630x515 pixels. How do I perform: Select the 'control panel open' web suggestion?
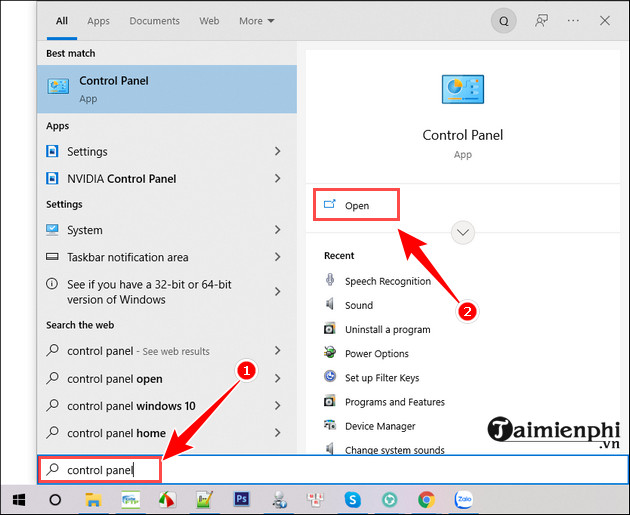[x=167, y=378]
